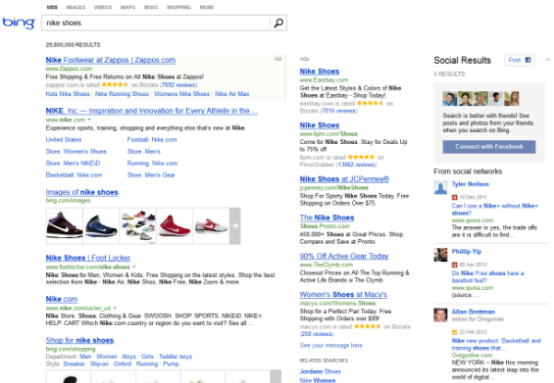Screen dimensions: 554x383
Task: Open Nike Running Shoes sublink
Action: point(122,94)
